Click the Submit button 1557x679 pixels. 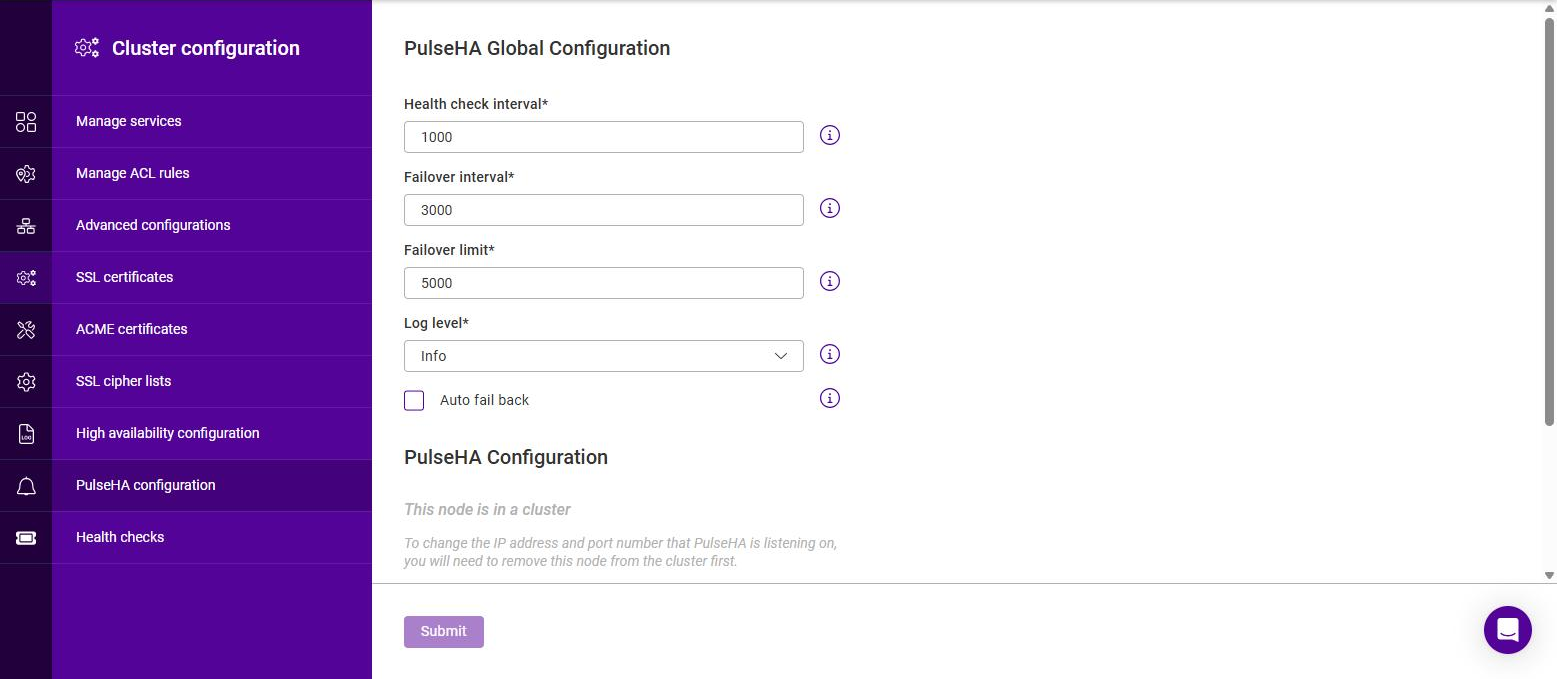point(444,631)
